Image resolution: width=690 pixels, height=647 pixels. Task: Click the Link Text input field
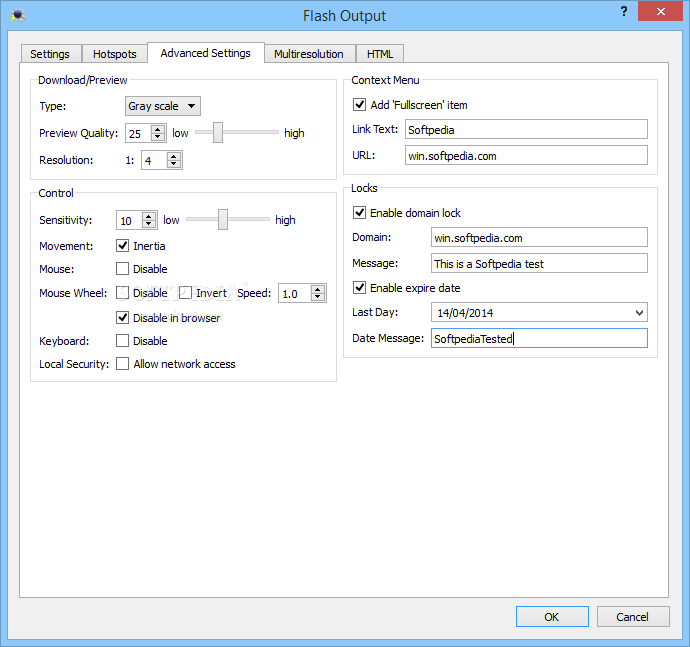[526, 130]
